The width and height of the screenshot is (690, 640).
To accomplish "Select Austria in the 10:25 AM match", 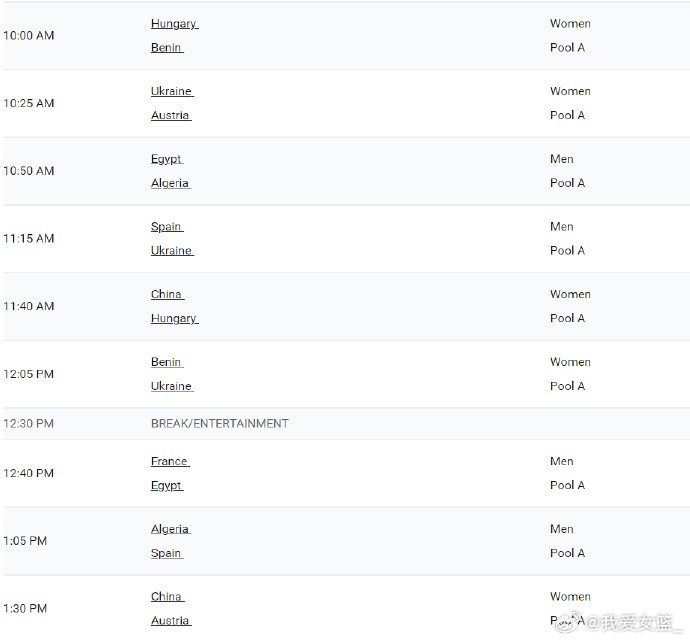I will tap(170, 116).
